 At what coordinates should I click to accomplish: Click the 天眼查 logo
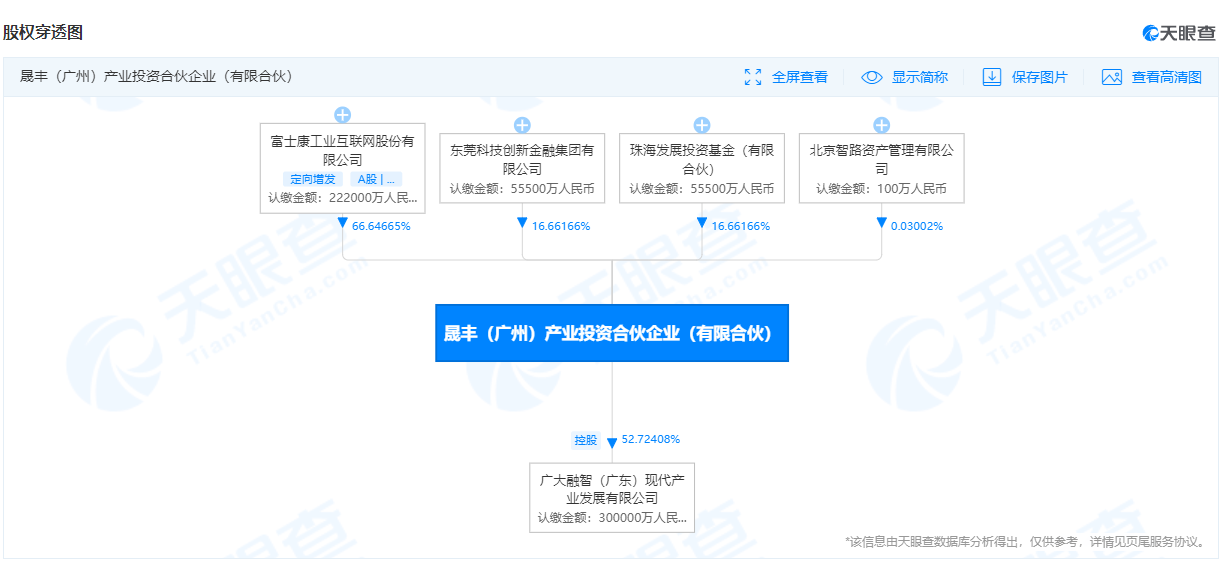(x=1180, y=33)
